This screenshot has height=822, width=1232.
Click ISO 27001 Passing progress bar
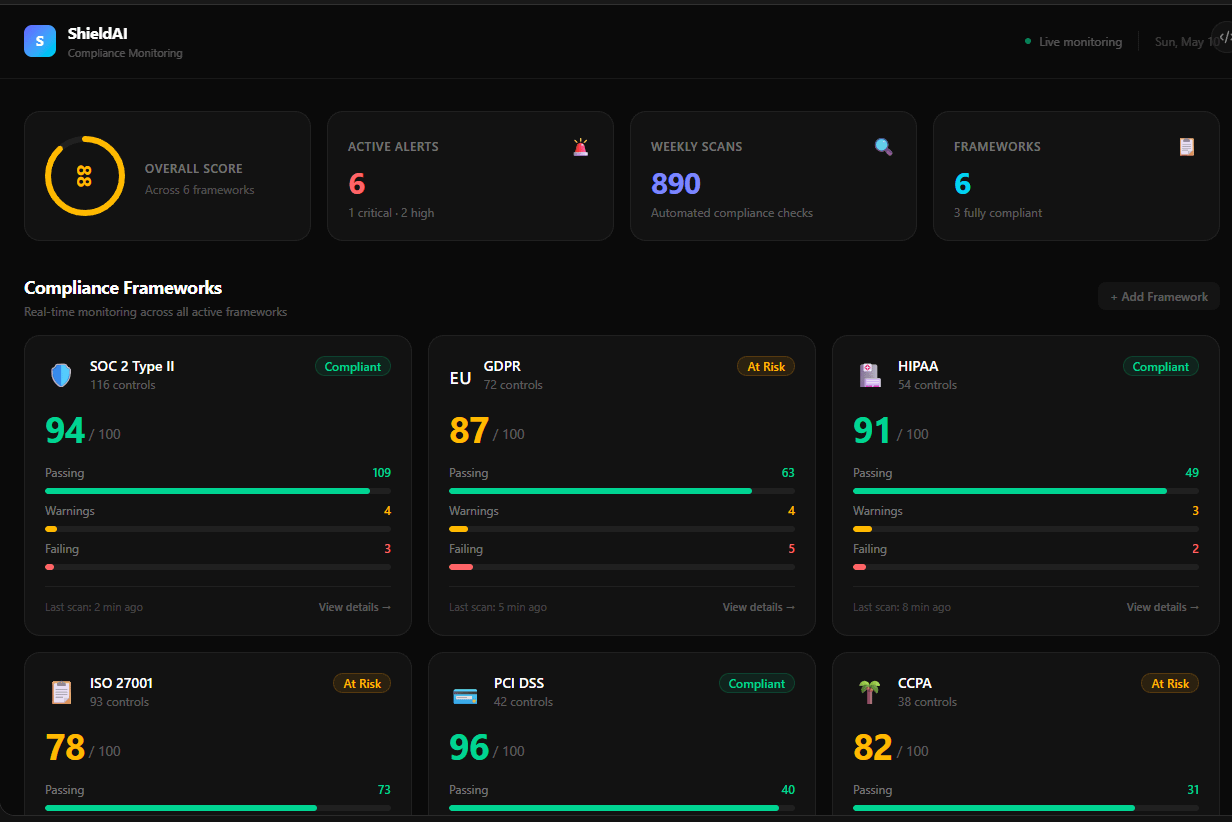pos(218,808)
